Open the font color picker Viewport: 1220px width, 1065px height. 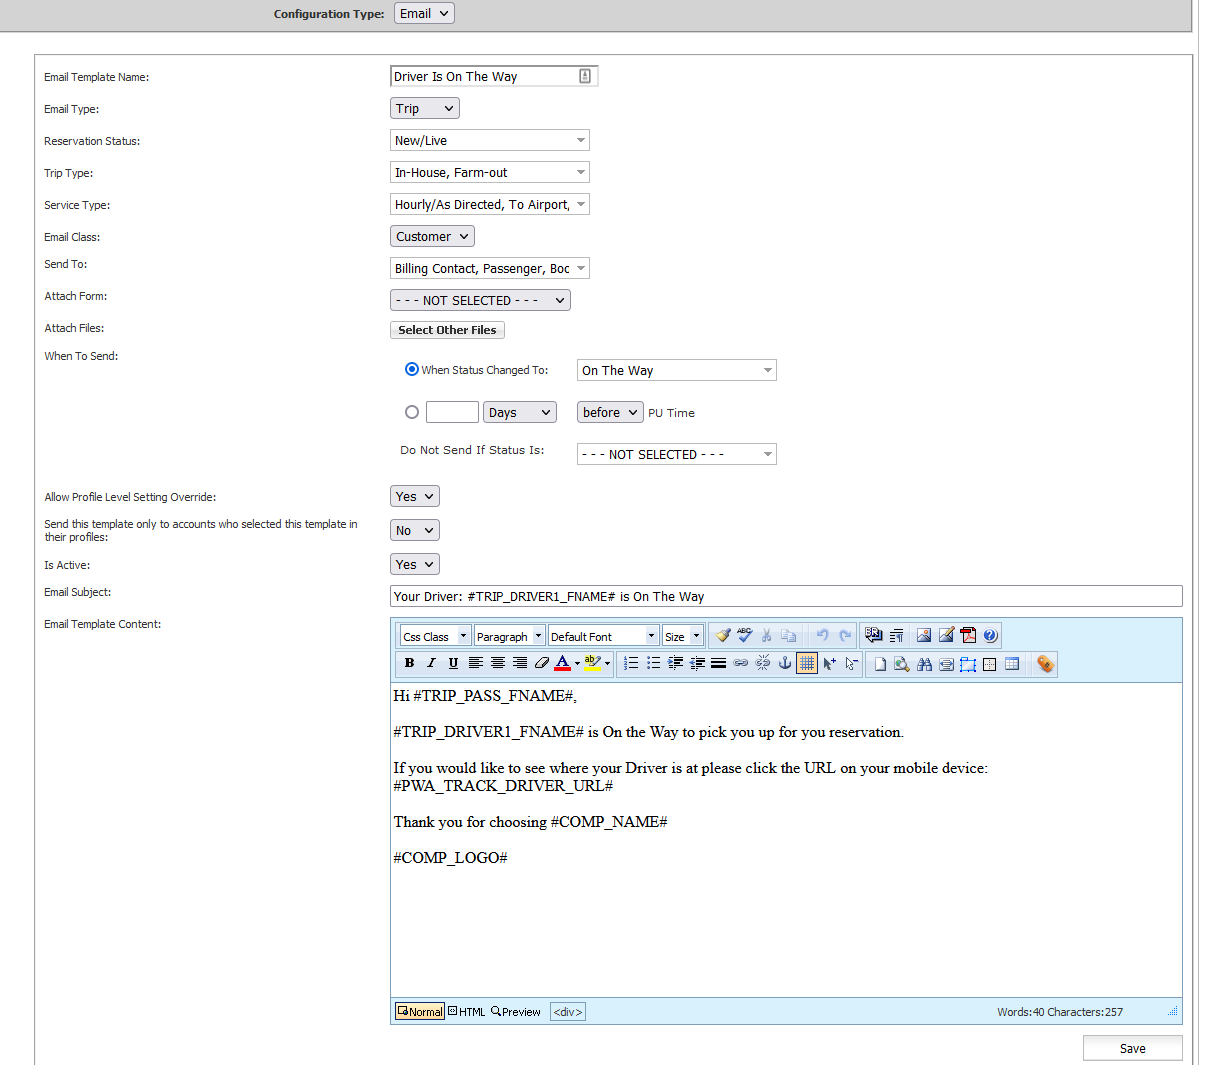(x=577, y=663)
